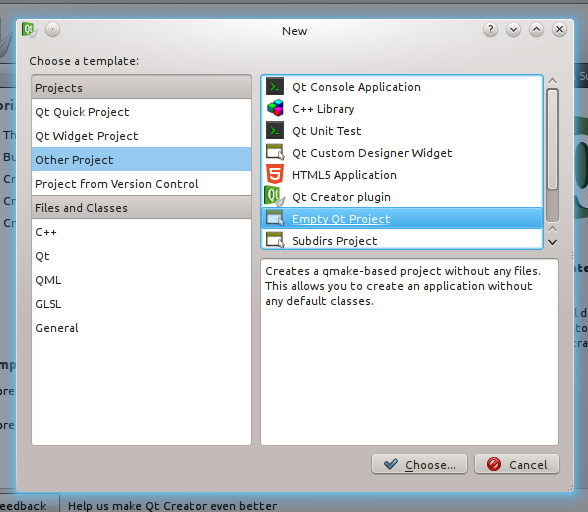Select the QML category
Image resolution: width=588 pixels, height=512 pixels.
tap(141, 280)
